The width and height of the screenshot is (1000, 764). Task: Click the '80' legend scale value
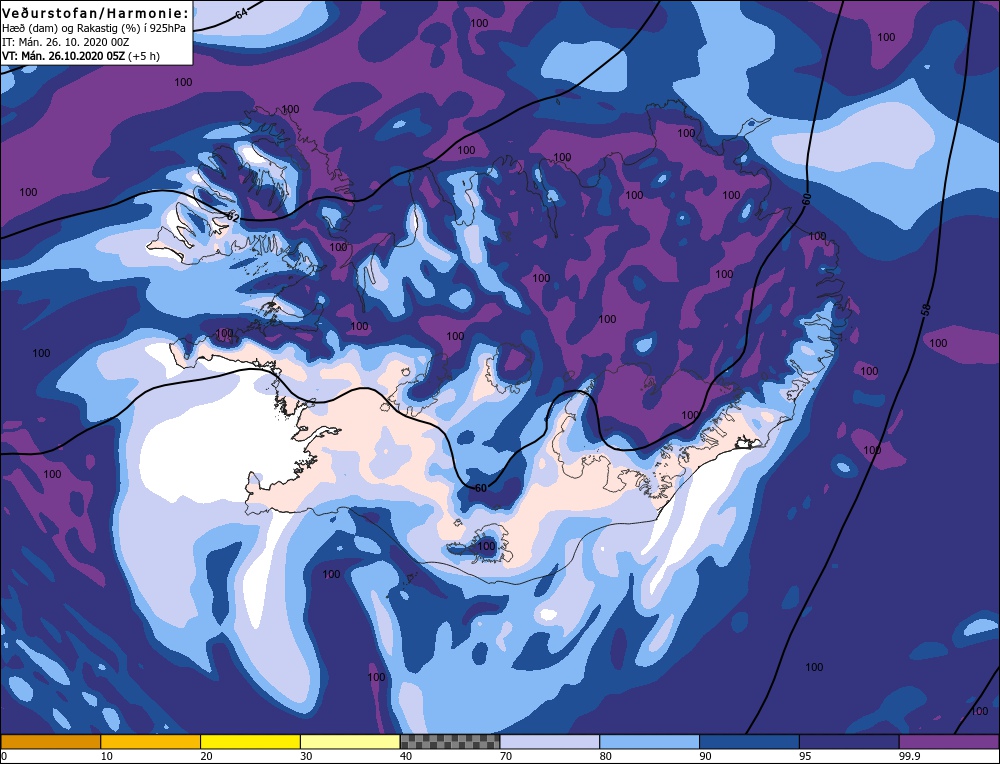tap(606, 756)
